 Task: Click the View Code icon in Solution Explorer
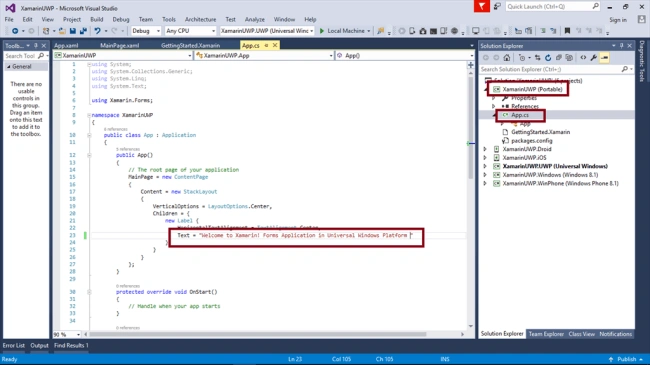(583, 58)
